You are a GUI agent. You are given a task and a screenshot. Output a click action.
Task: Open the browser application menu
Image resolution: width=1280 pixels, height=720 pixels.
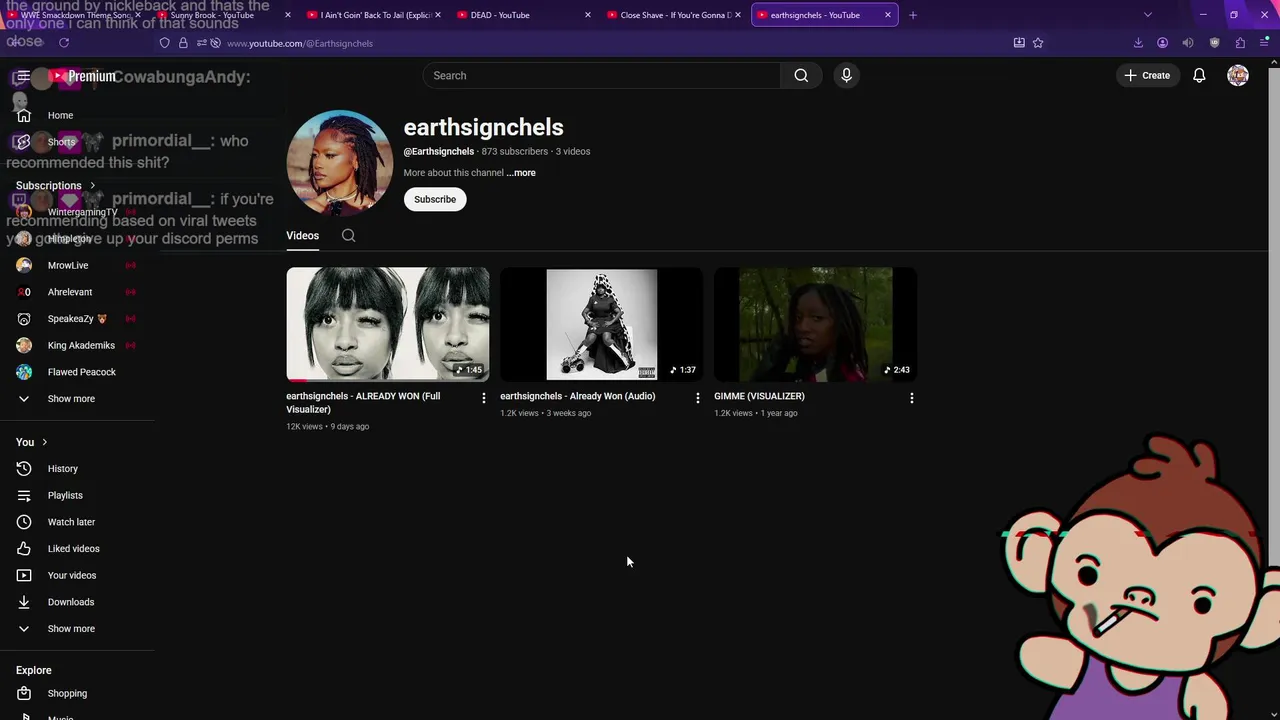1265,43
